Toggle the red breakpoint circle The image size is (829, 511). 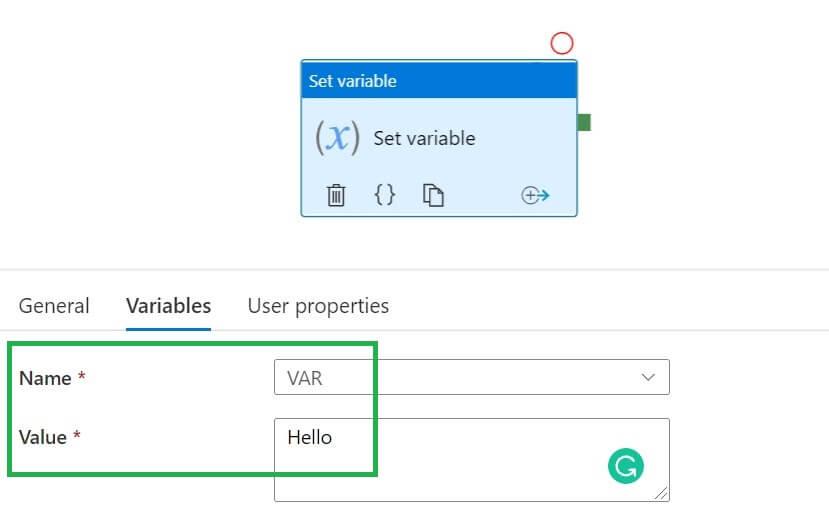(x=562, y=43)
